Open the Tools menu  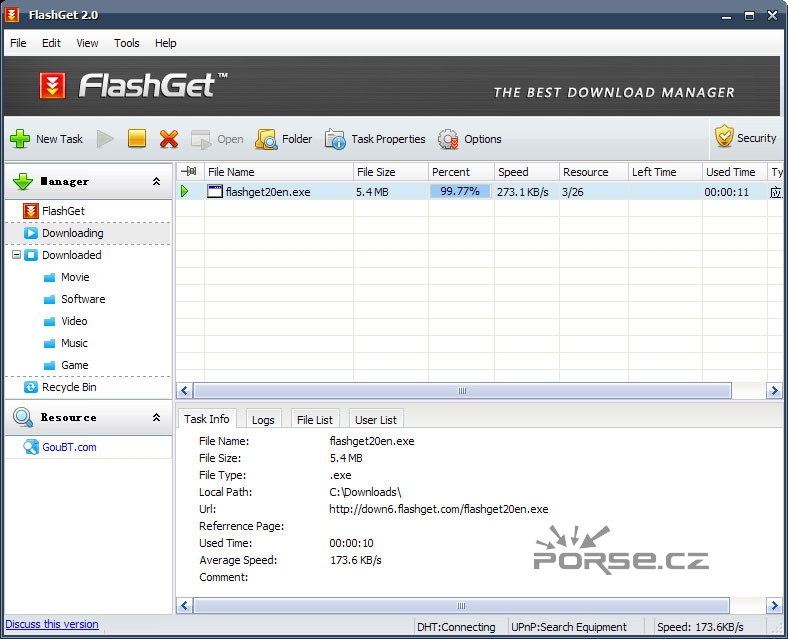click(x=127, y=43)
